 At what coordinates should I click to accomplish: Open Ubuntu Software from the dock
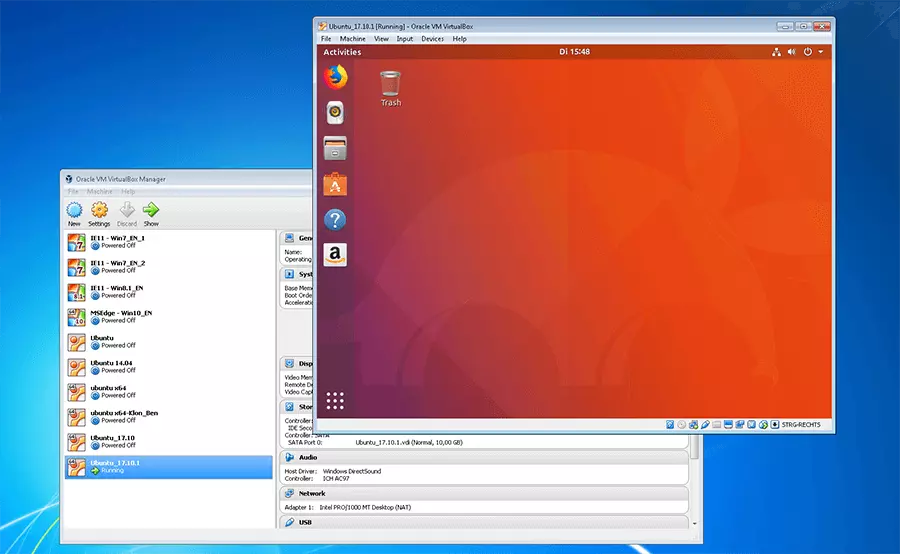[336, 183]
